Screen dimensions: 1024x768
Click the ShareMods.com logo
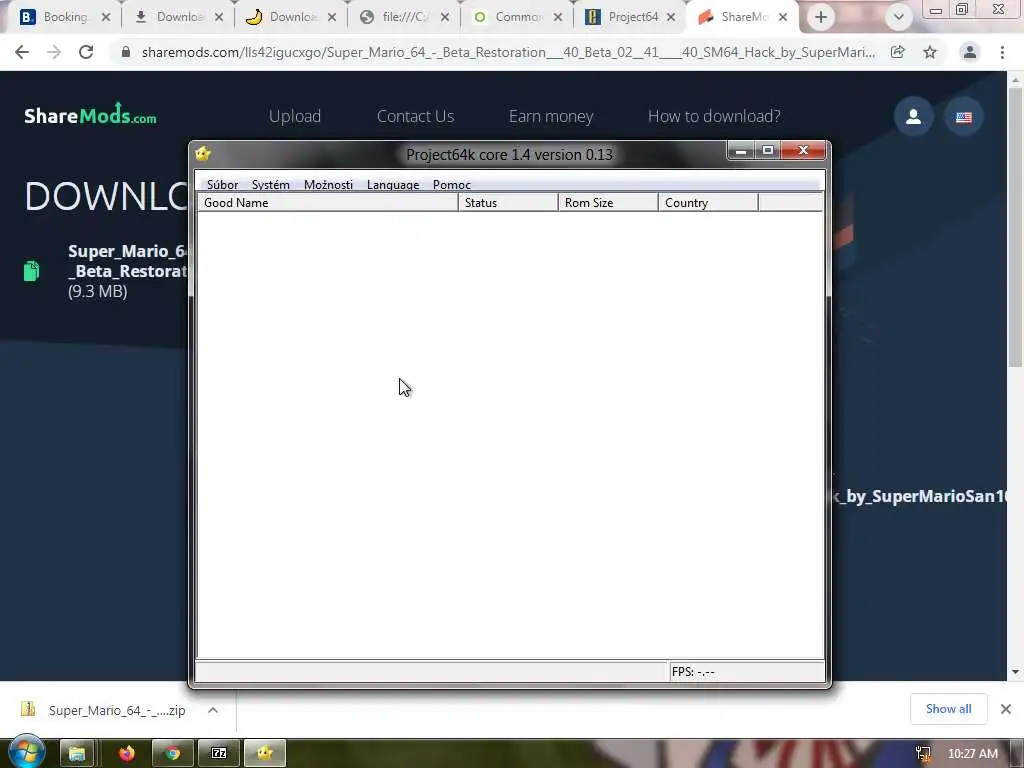[x=90, y=115]
